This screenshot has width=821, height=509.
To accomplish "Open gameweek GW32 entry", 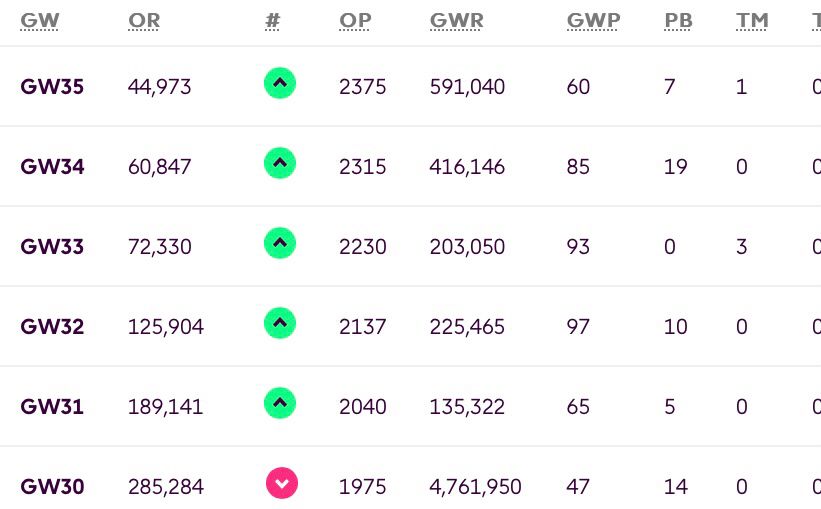I will point(52,327).
